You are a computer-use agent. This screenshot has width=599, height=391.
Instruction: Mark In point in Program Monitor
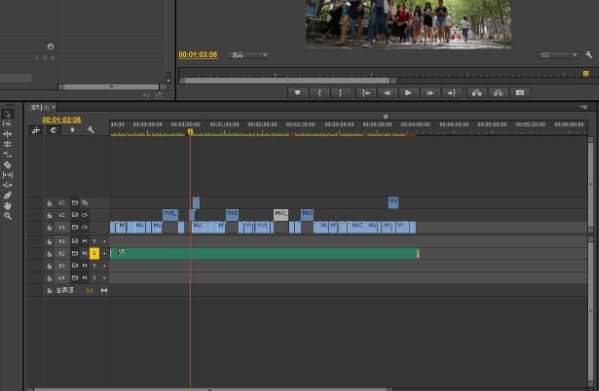[319, 93]
